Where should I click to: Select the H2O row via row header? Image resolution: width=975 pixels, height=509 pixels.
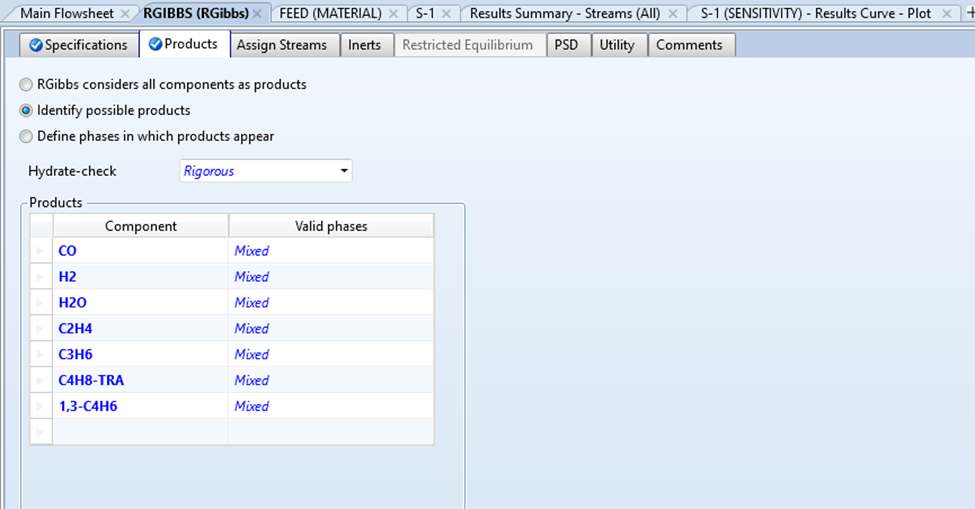coord(41,303)
